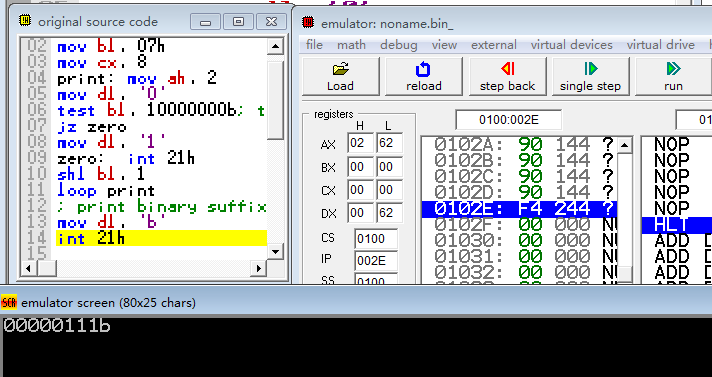Click the reload button
This screenshot has width=712, height=377.
[x=423, y=76]
